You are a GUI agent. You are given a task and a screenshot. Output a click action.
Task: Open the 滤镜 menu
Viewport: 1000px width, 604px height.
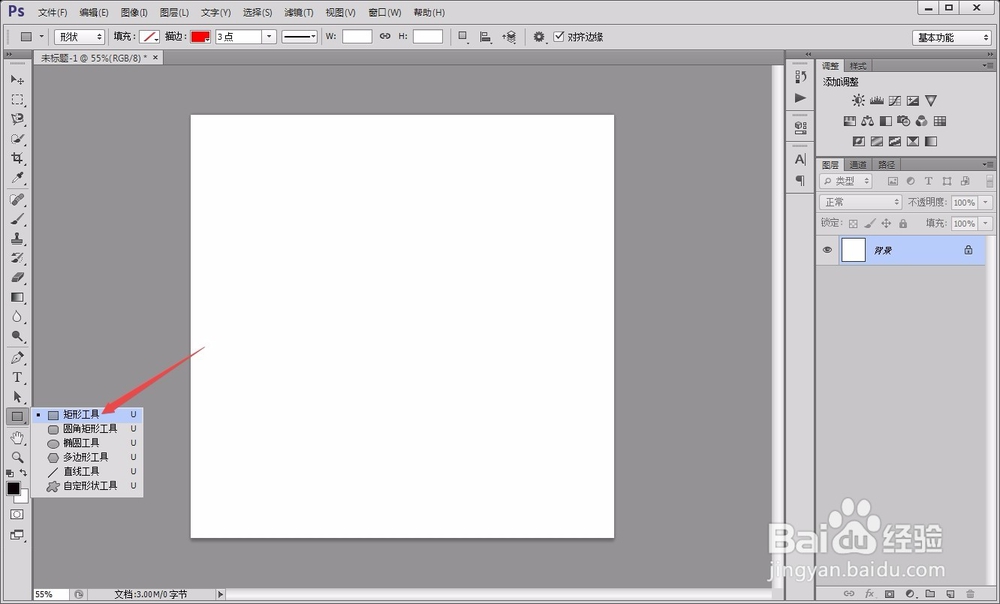(x=298, y=12)
